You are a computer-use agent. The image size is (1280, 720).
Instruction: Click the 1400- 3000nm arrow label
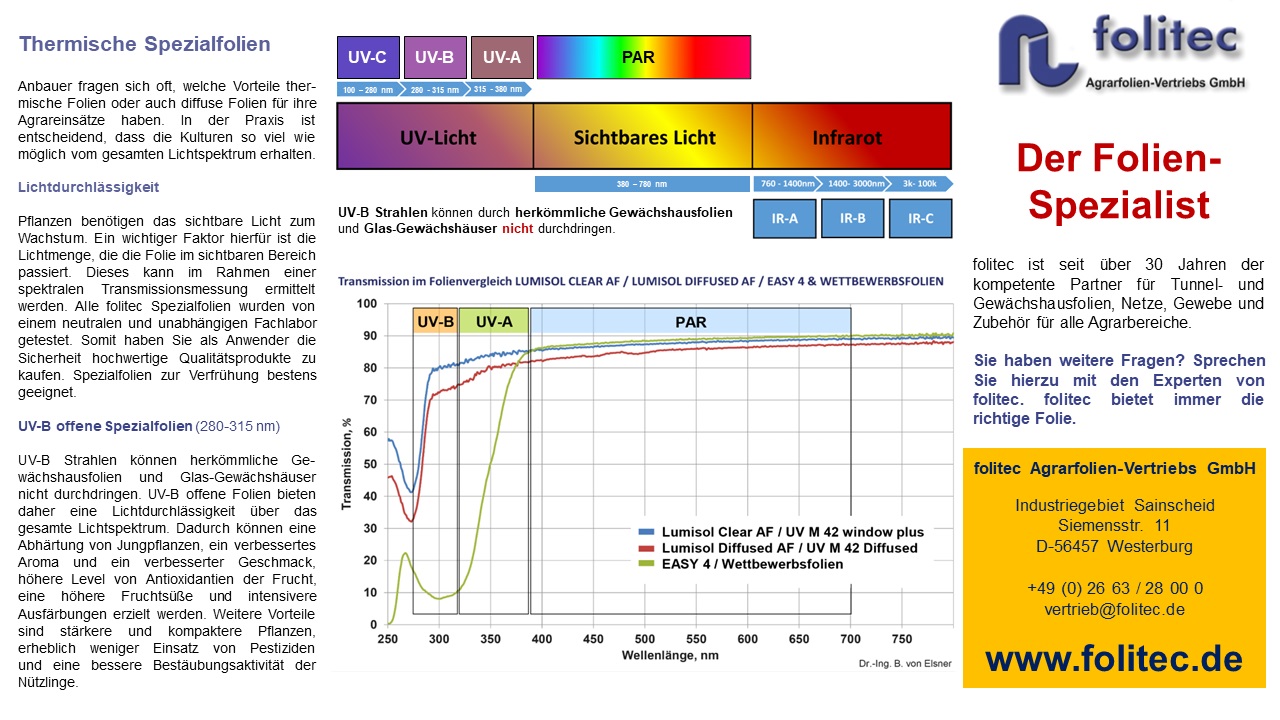pyautogui.click(x=853, y=184)
